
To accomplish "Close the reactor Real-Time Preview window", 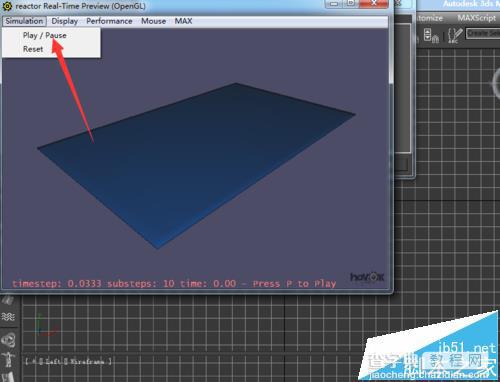I will (374, 4).
